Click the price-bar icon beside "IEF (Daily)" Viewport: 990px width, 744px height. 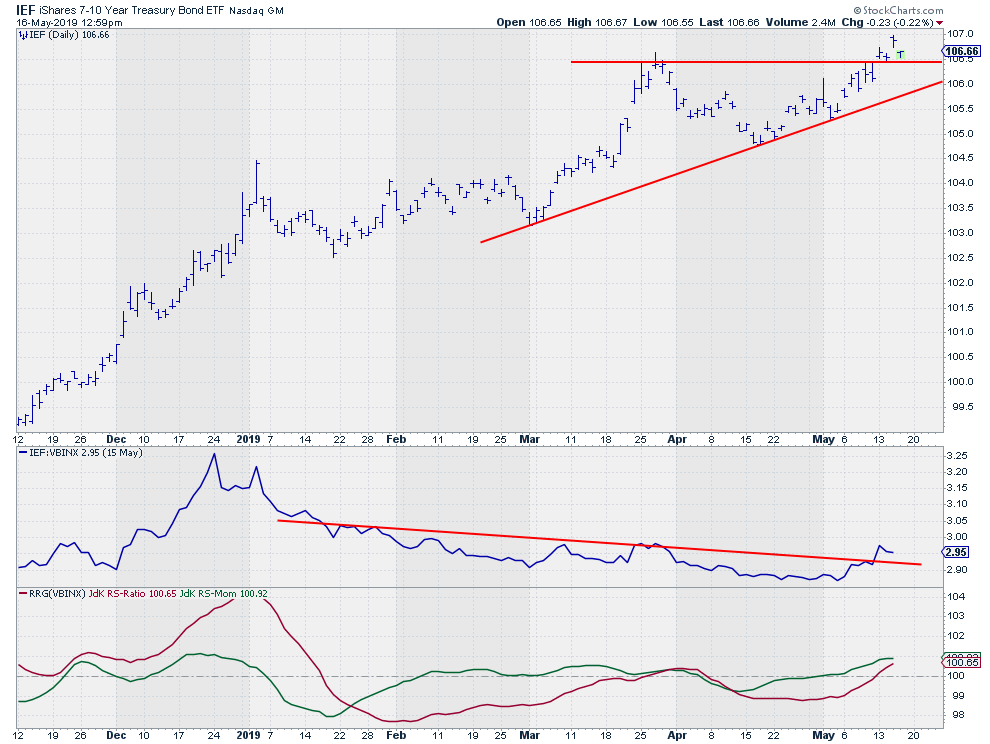(23, 35)
